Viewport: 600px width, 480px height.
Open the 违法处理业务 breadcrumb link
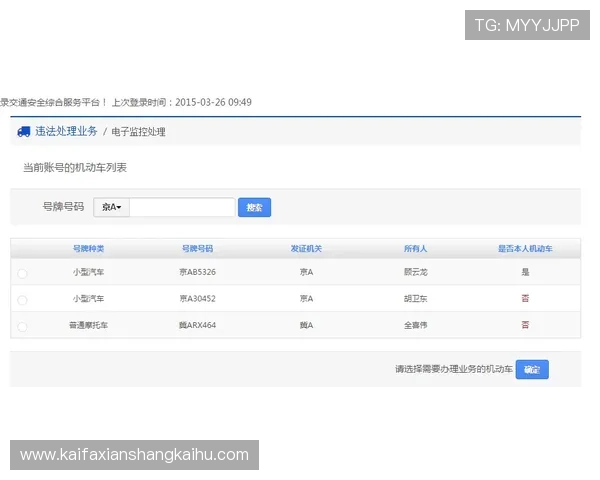(66, 131)
